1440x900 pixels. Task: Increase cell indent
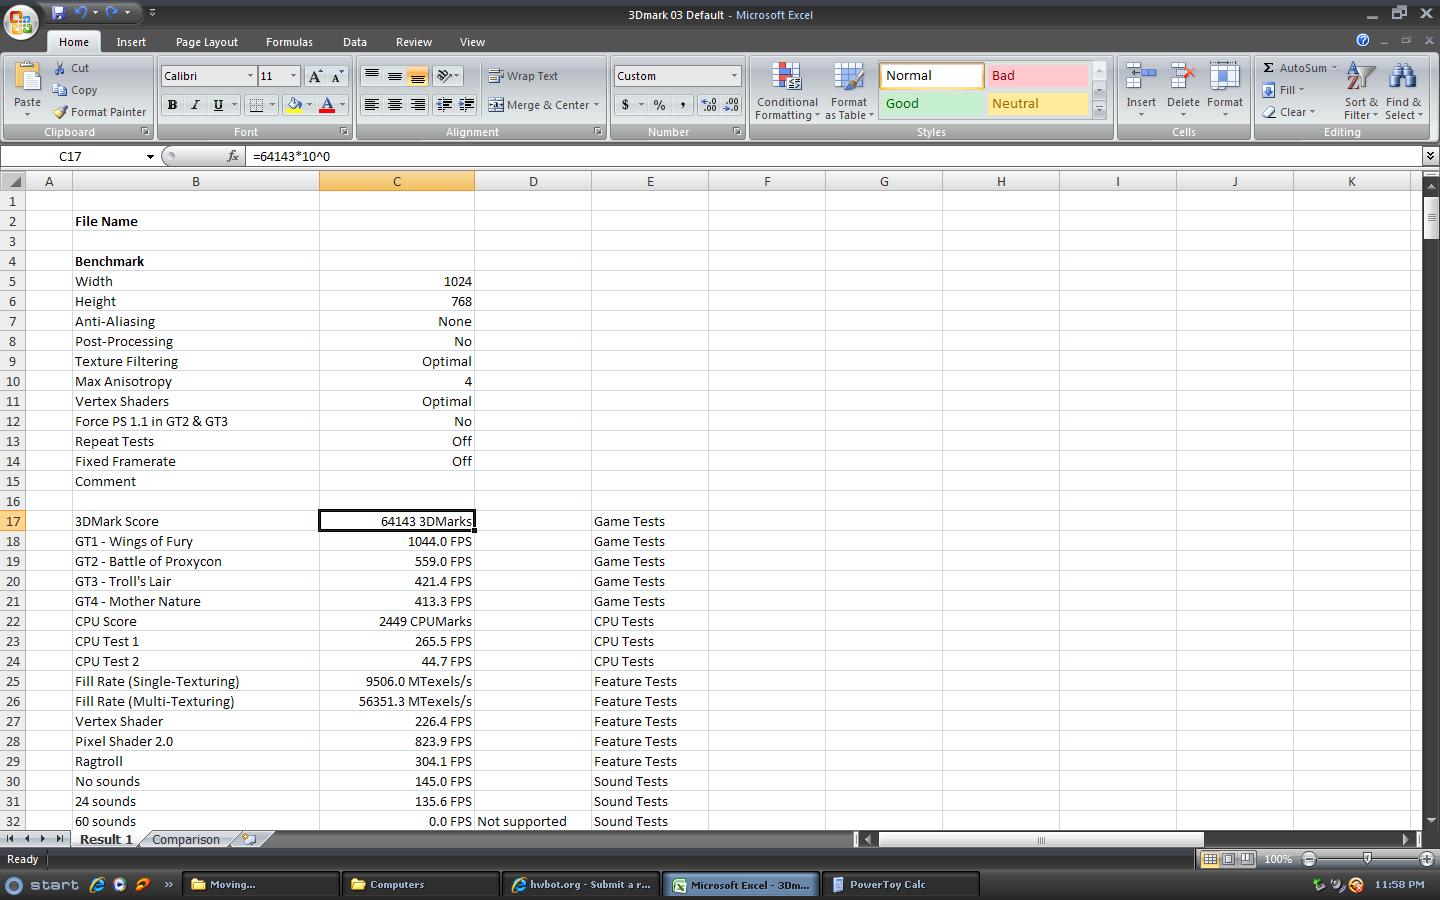click(466, 105)
